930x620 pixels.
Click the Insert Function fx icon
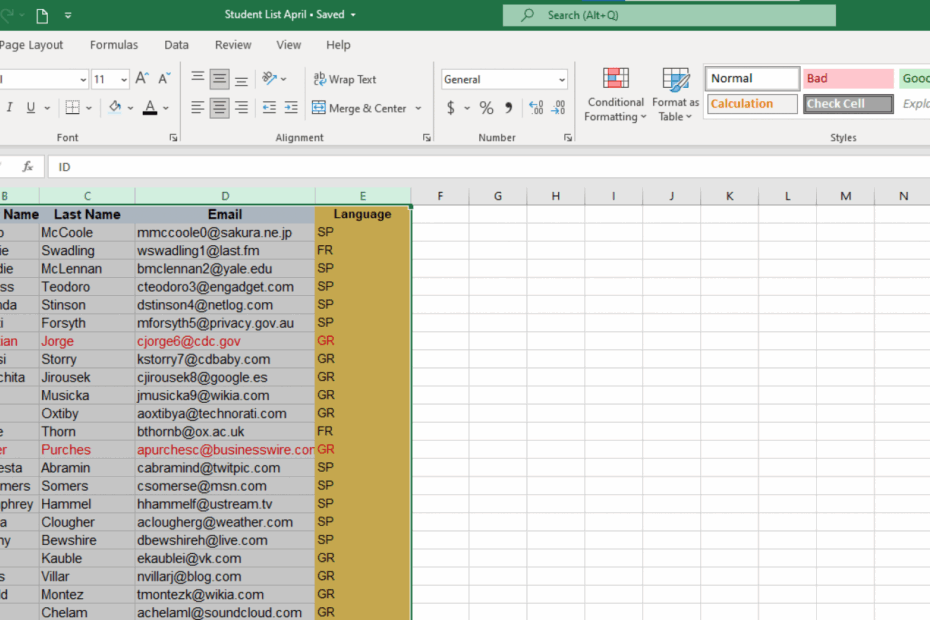(x=28, y=167)
